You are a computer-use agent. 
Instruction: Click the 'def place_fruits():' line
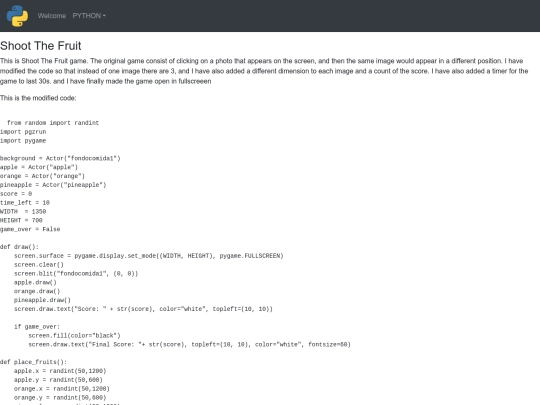(x=33, y=362)
